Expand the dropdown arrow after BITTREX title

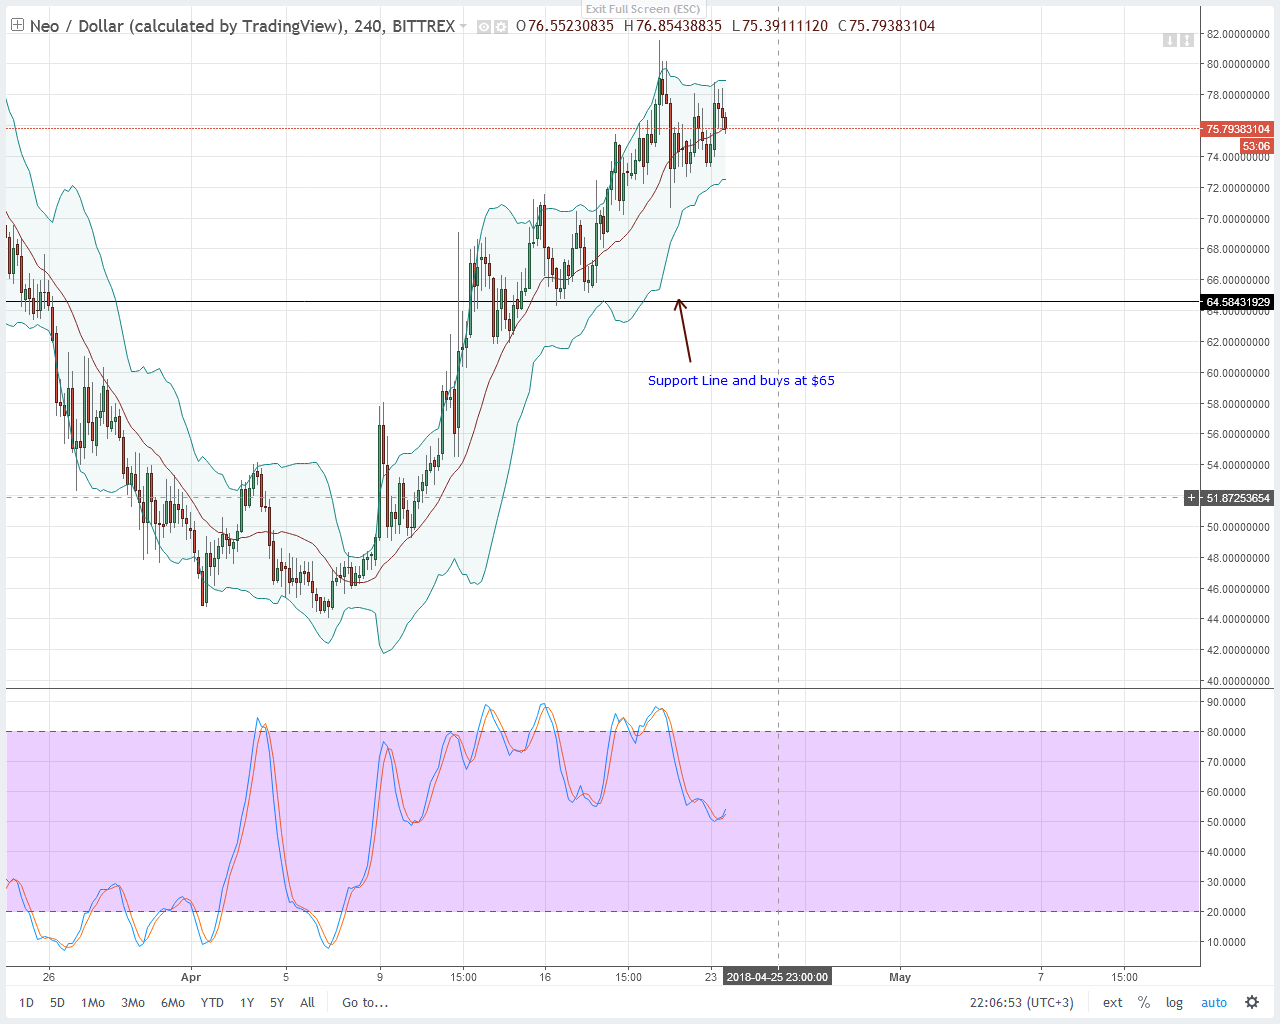pyautogui.click(x=463, y=26)
